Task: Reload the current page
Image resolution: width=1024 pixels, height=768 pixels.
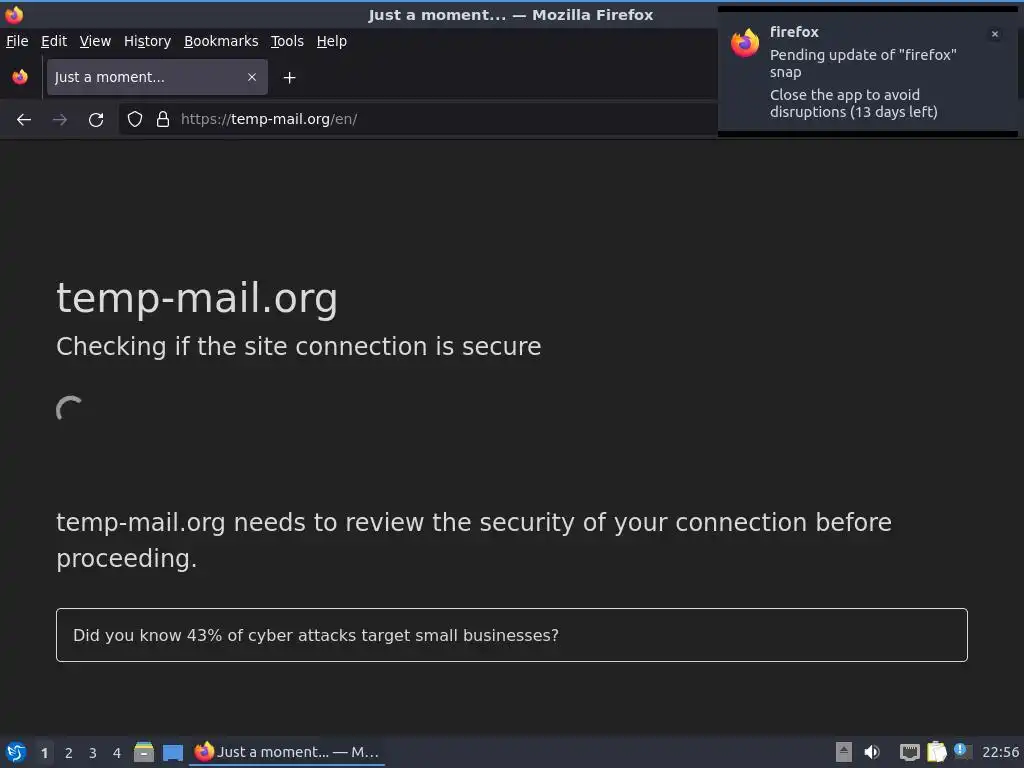Action: (x=96, y=120)
